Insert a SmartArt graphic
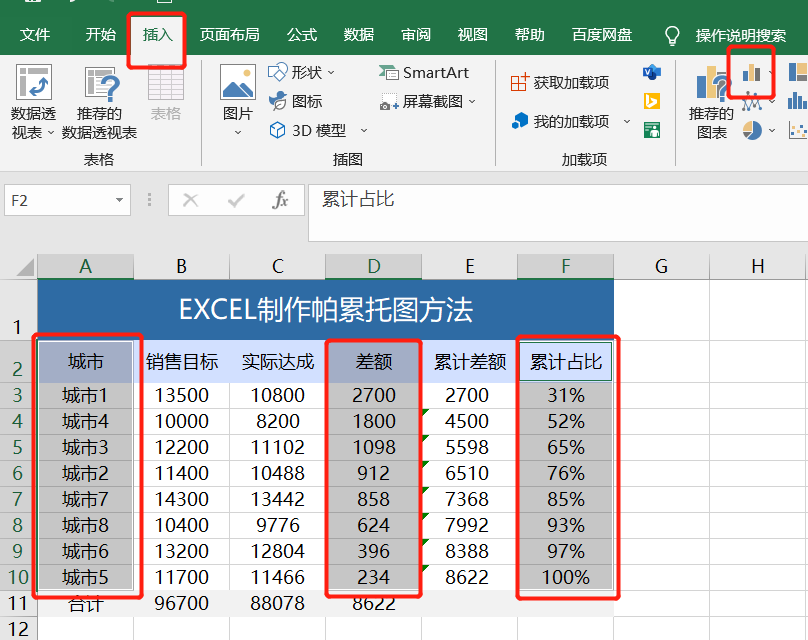808x640 pixels. [x=424, y=73]
